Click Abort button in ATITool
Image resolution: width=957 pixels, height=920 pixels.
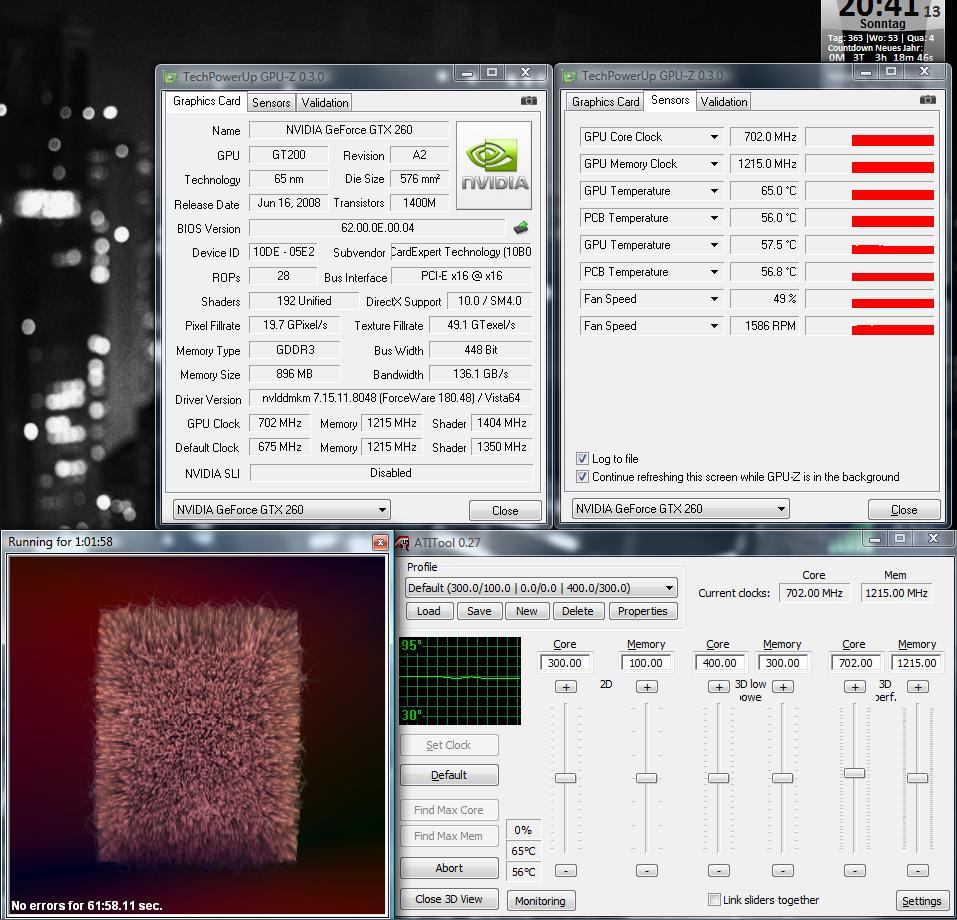pyautogui.click(x=449, y=868)
